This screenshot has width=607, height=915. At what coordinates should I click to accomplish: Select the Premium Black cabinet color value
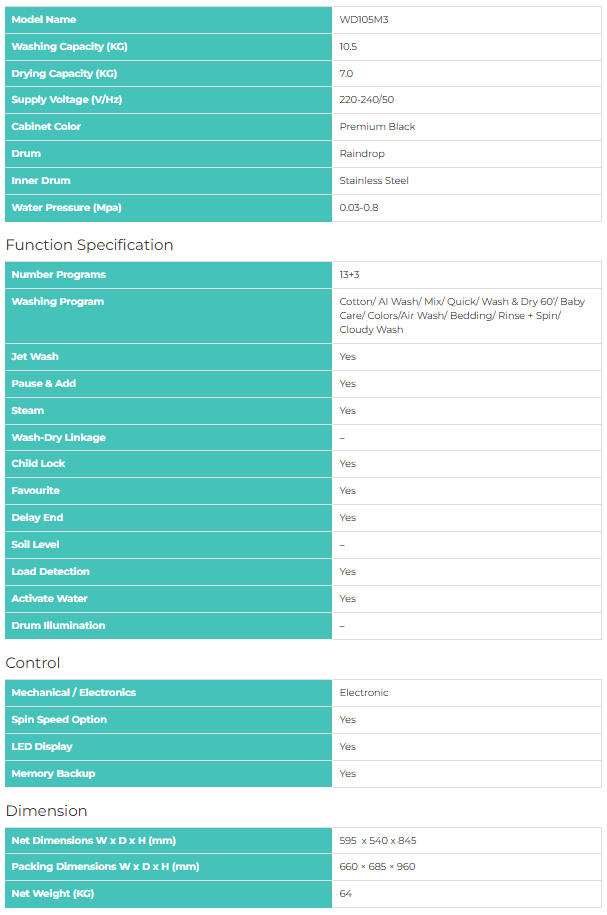[x=377, y=127]
